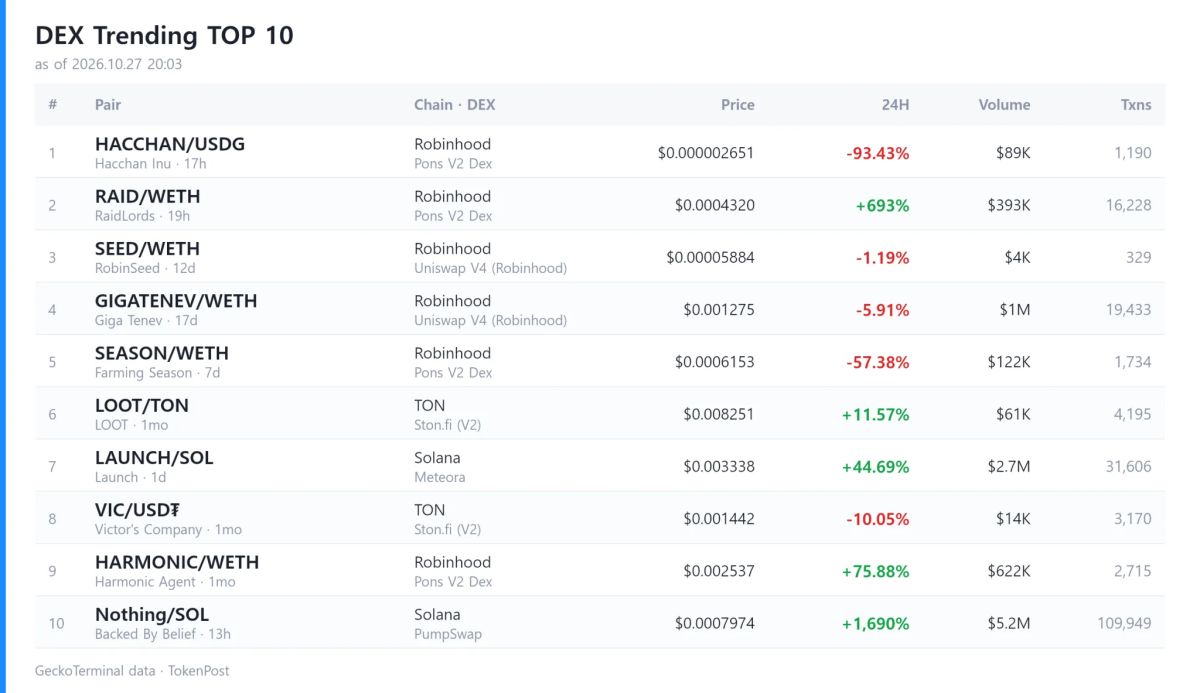Click the price $0.003338
The width and height of the screenshot is (1200, 693).
[x=719, y=466]
